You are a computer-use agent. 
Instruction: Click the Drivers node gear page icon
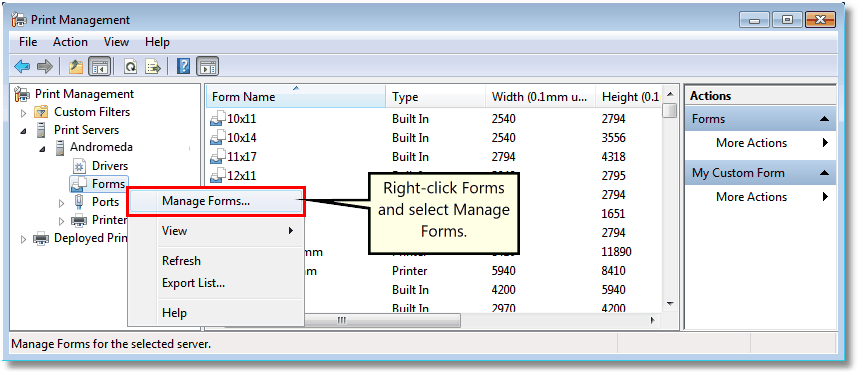point(80,166)
